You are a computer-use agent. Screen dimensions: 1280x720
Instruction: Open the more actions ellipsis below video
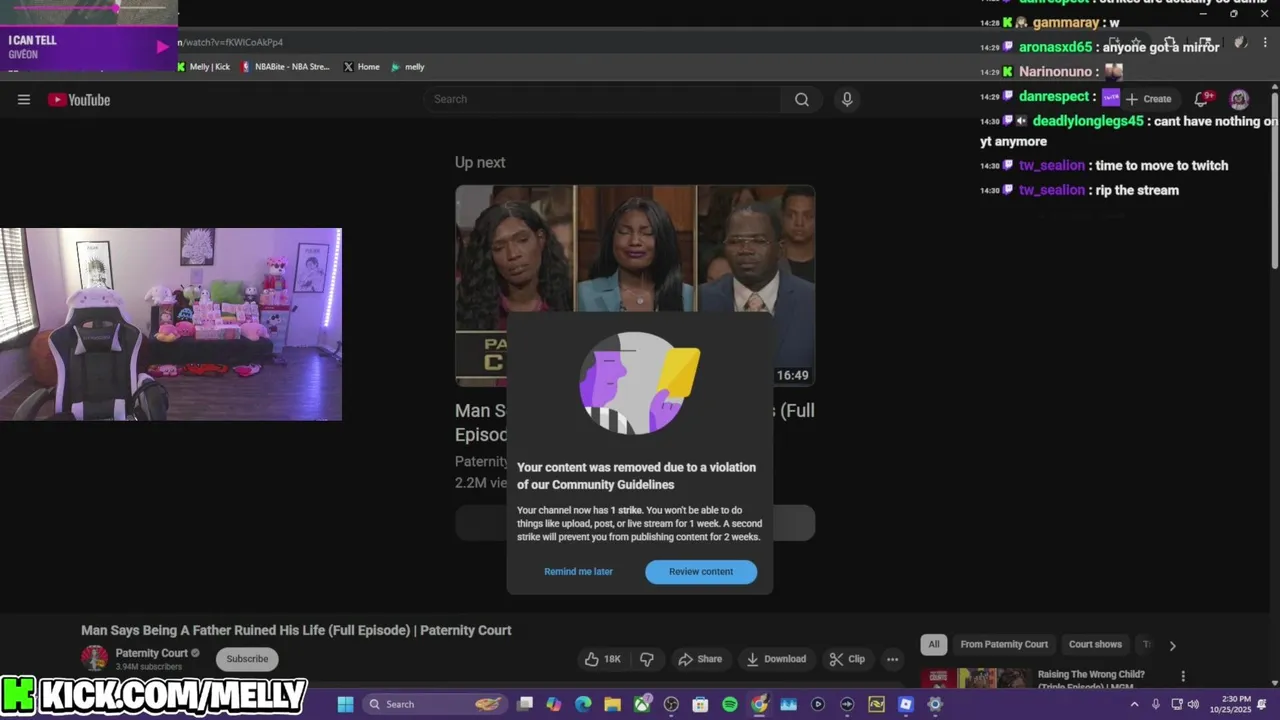[x=892, y=659]
